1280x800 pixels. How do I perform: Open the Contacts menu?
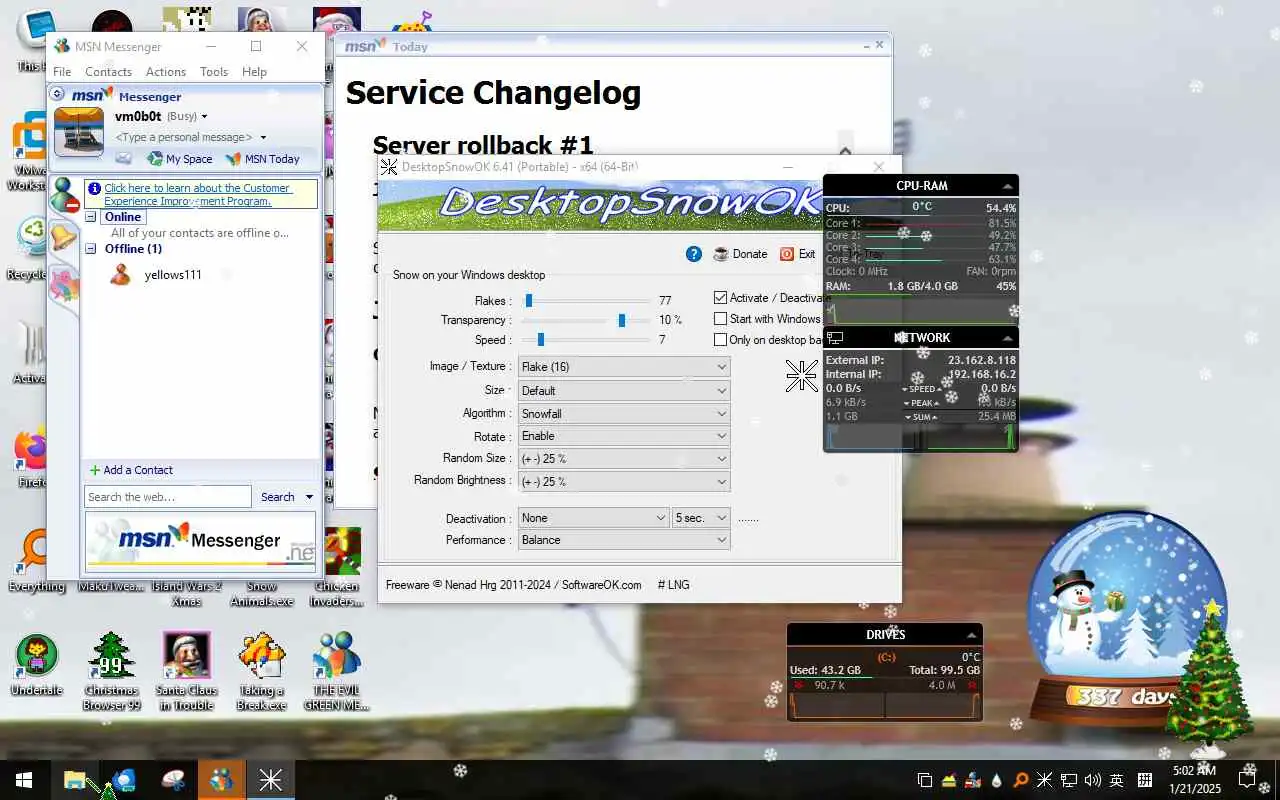108,72
